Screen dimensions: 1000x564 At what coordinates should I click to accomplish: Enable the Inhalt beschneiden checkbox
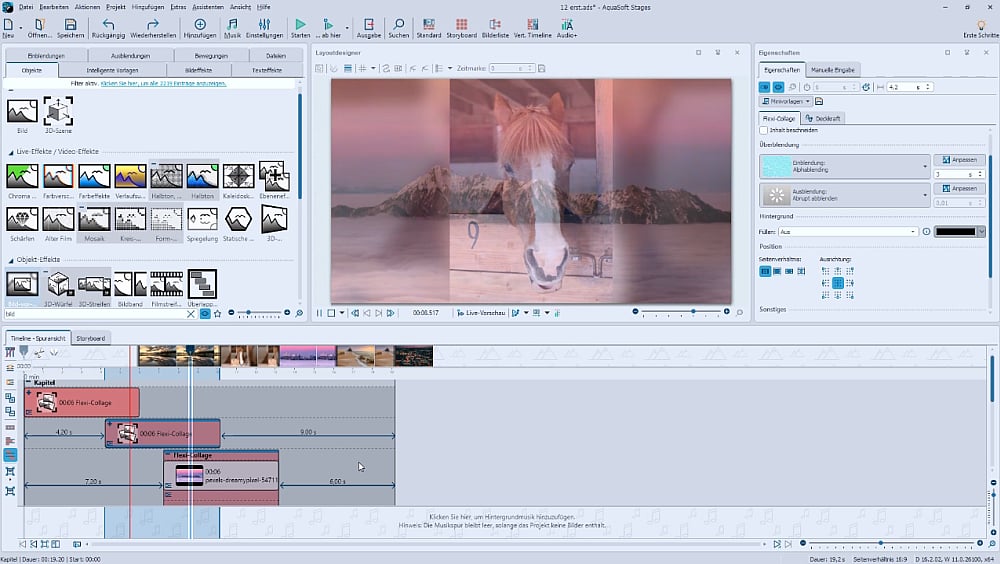point(765,130)
